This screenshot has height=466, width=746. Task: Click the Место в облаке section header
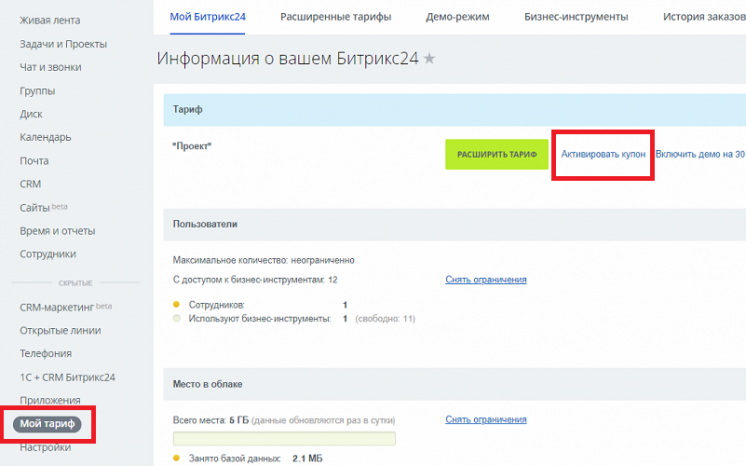(x=454, y=384)
